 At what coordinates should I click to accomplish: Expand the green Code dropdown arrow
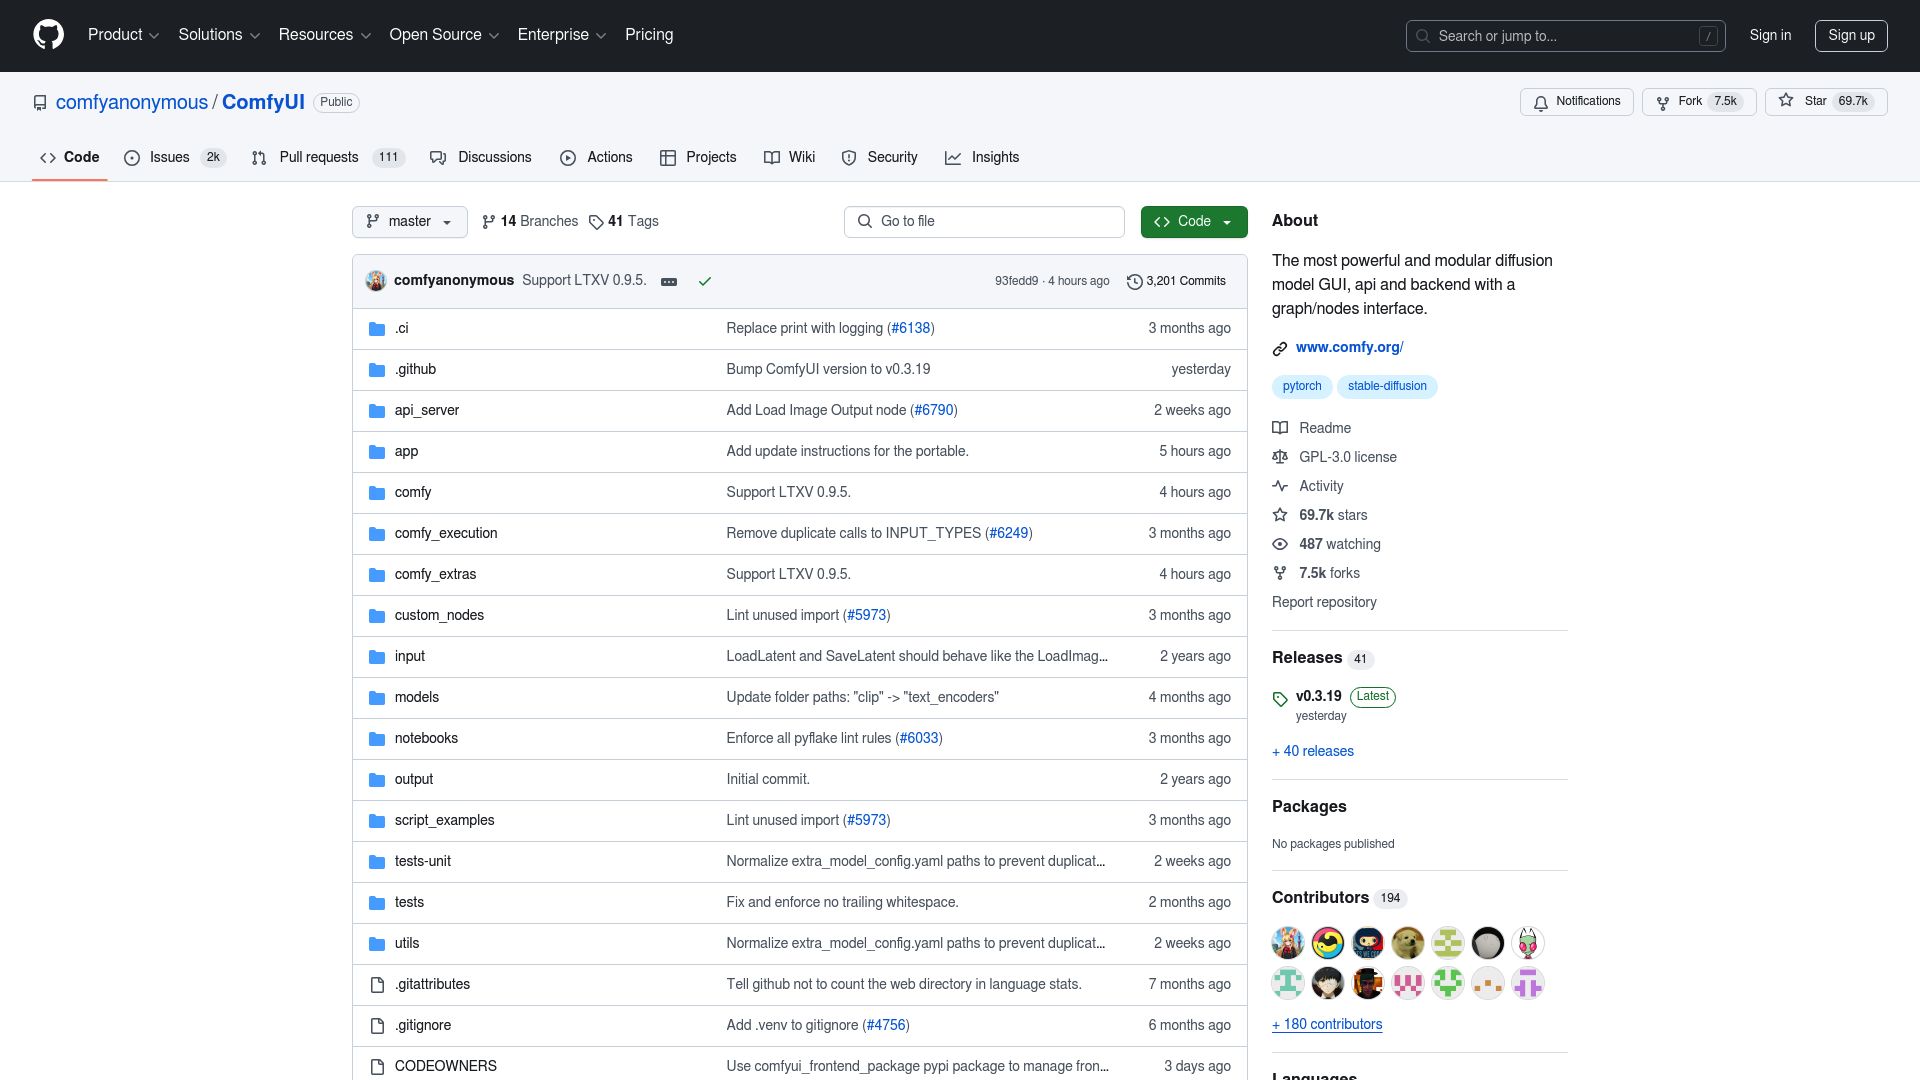pos(1227,221)
